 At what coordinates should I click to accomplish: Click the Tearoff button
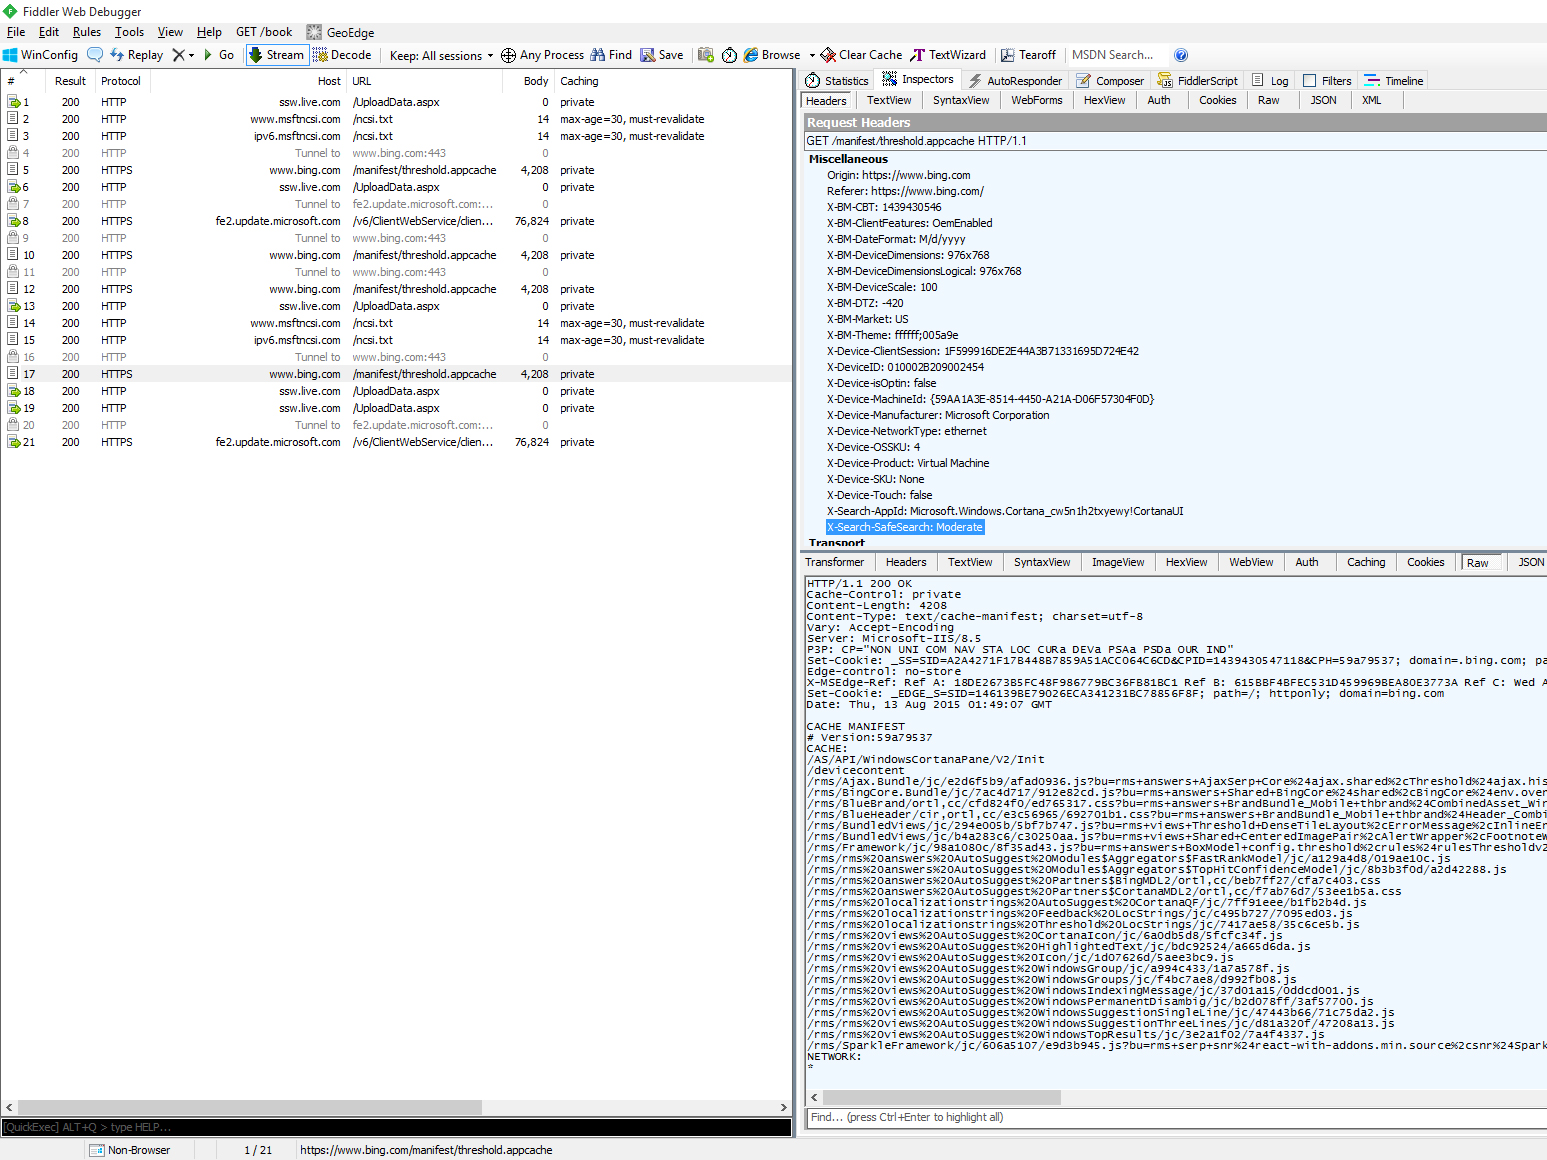click(x=1028, y=55)
